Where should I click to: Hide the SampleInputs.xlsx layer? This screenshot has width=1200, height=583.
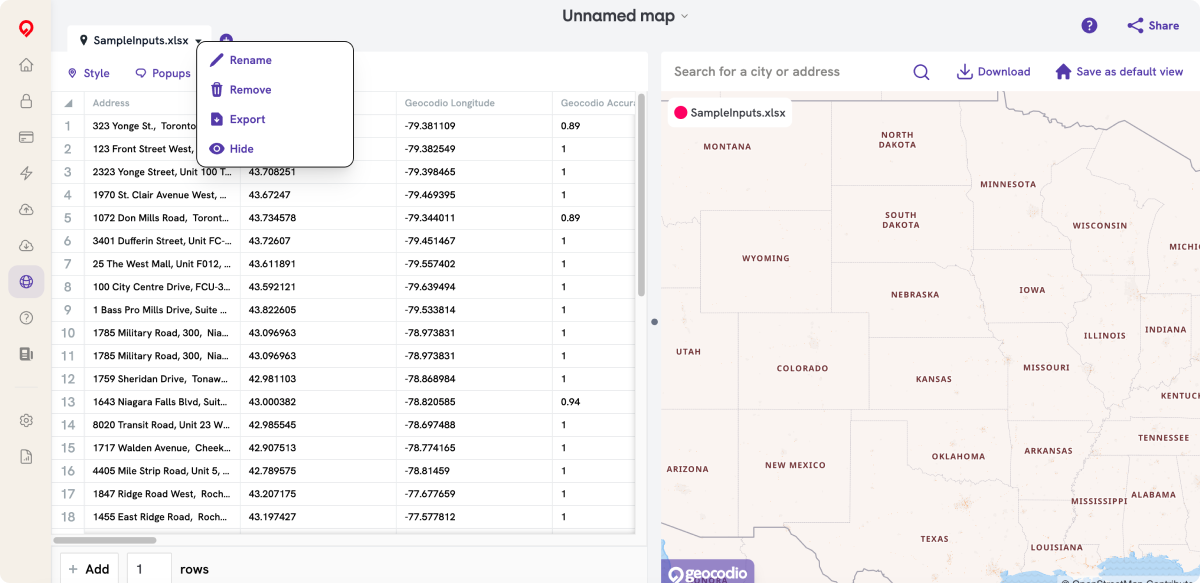231,148
